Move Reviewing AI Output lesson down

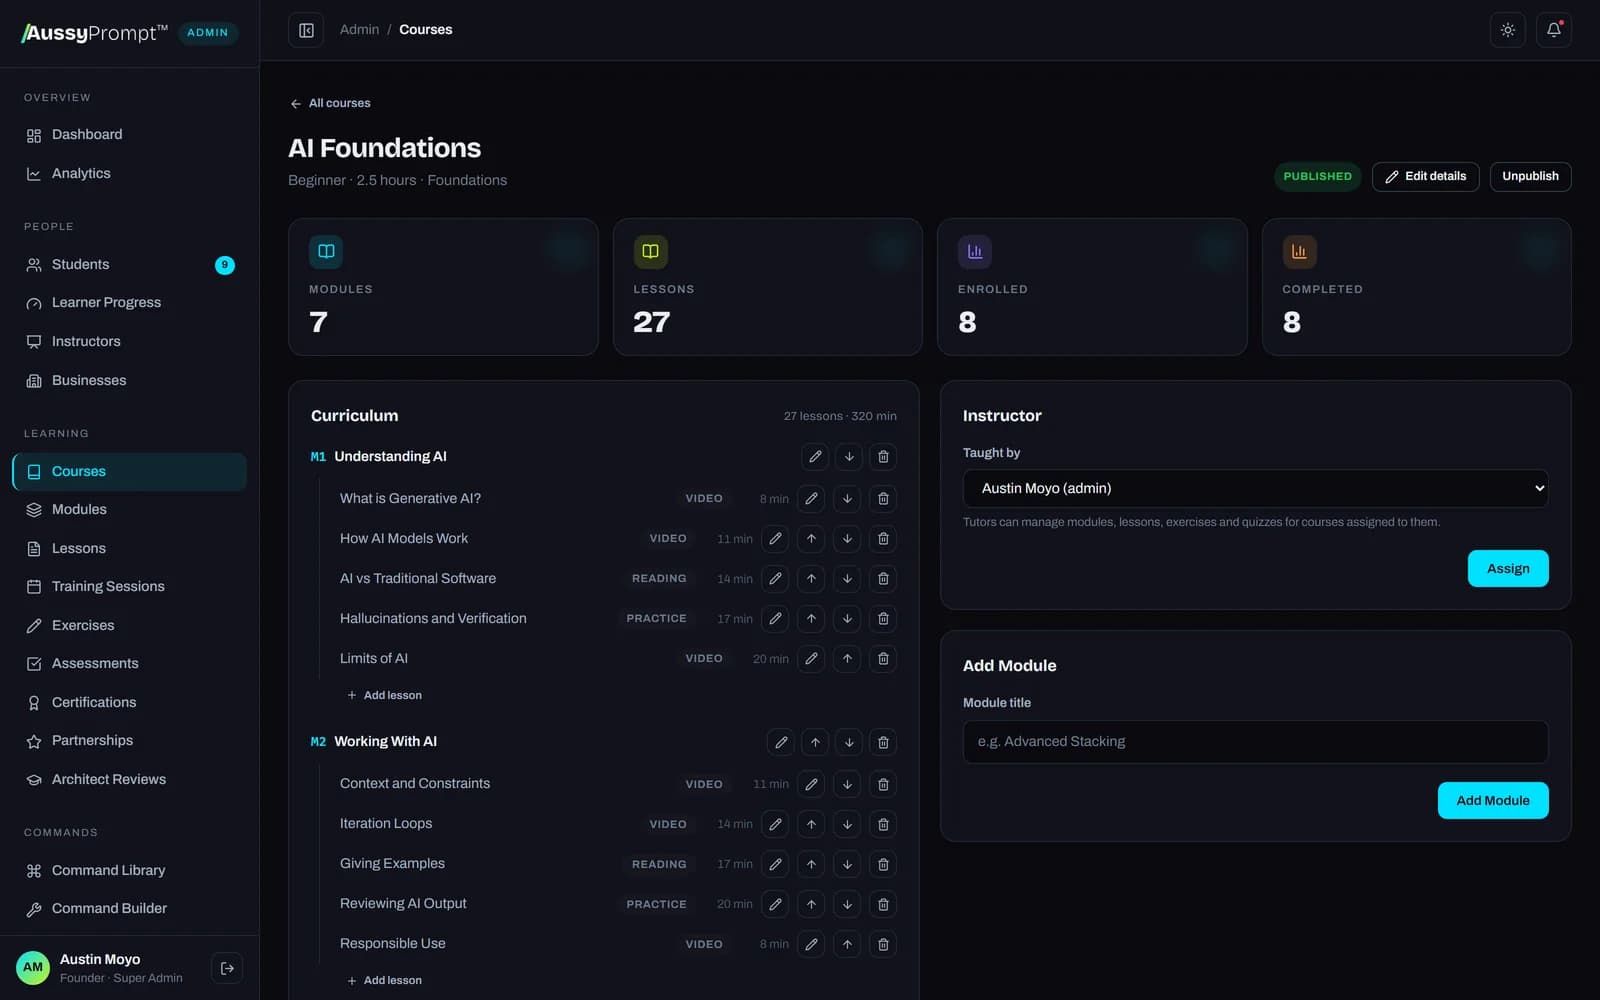pyautogui.click(x=847, y=904)
